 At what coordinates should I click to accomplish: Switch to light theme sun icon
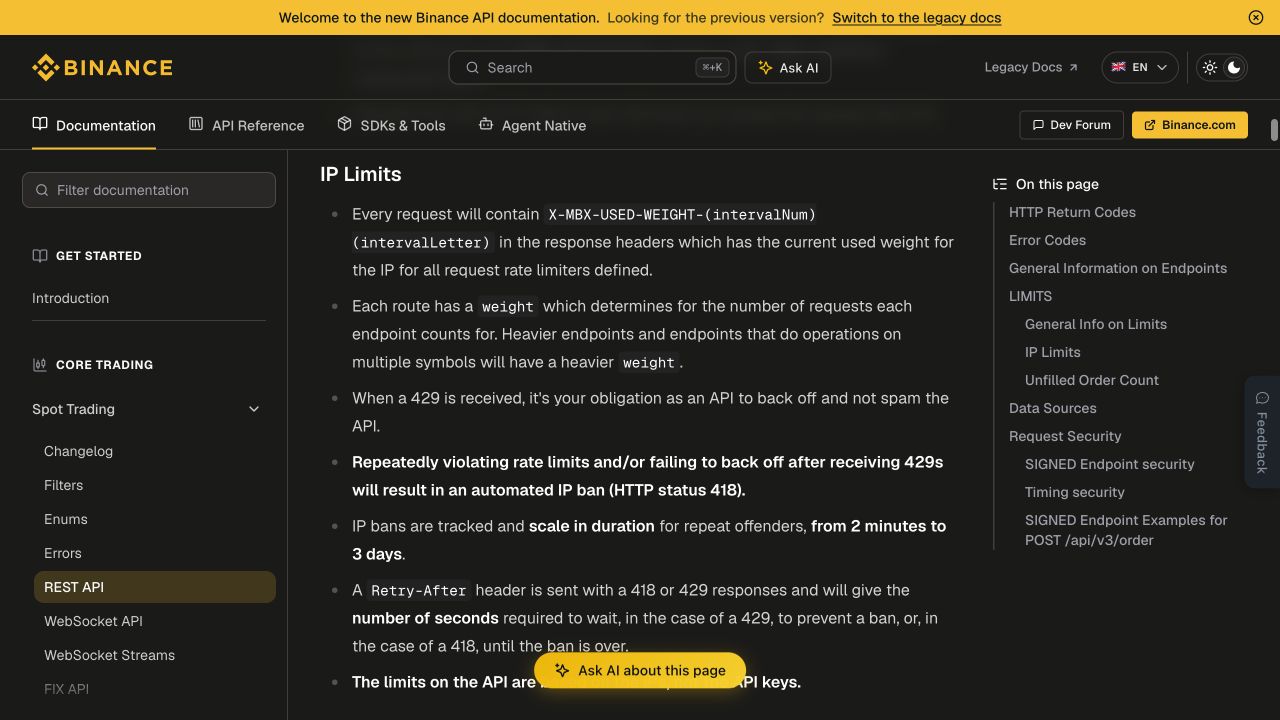point(1210,67)
